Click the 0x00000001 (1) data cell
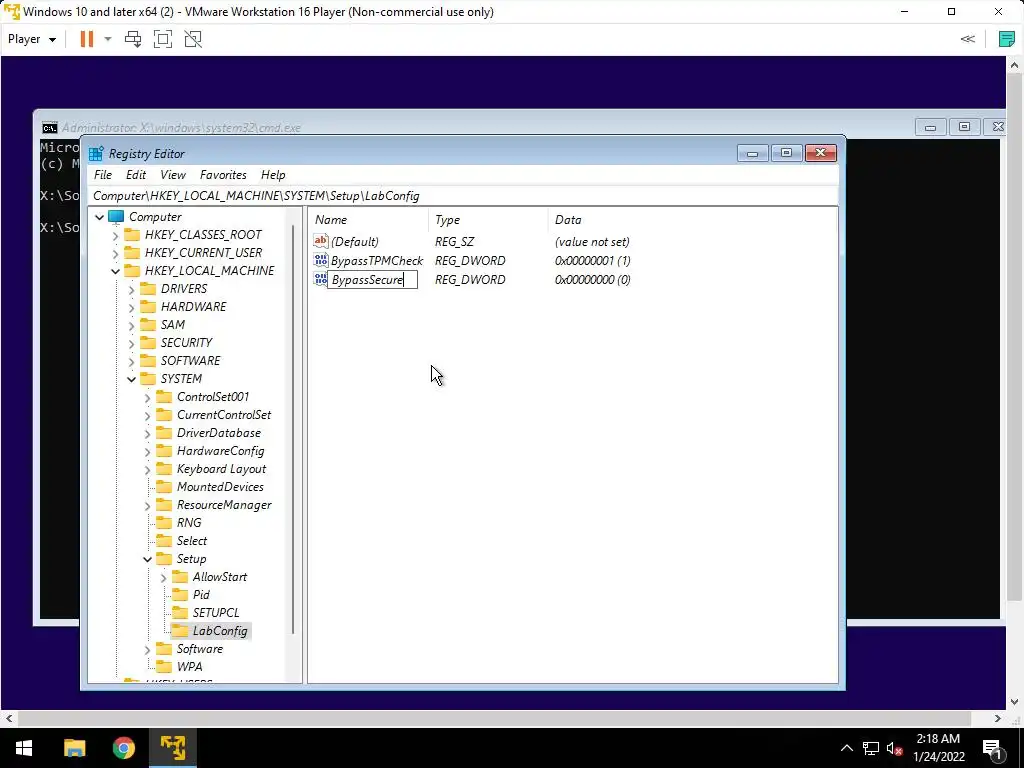This screenshot has width=1024, height=768. point(592,261)
